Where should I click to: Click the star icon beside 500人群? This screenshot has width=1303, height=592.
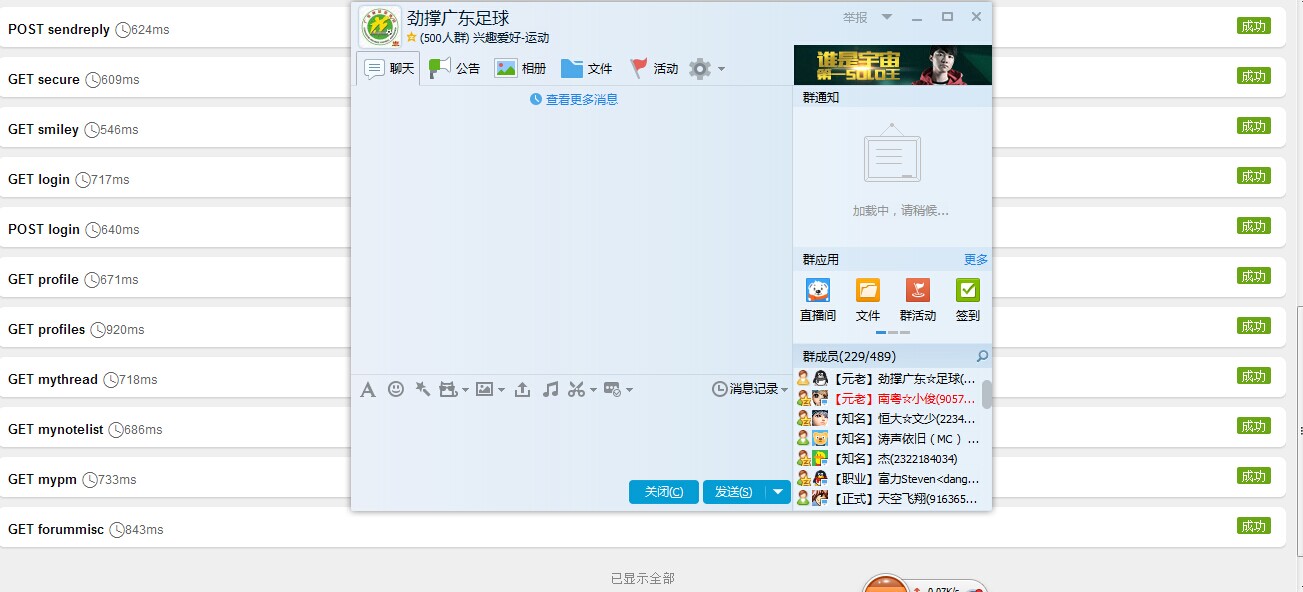(411, 38)
